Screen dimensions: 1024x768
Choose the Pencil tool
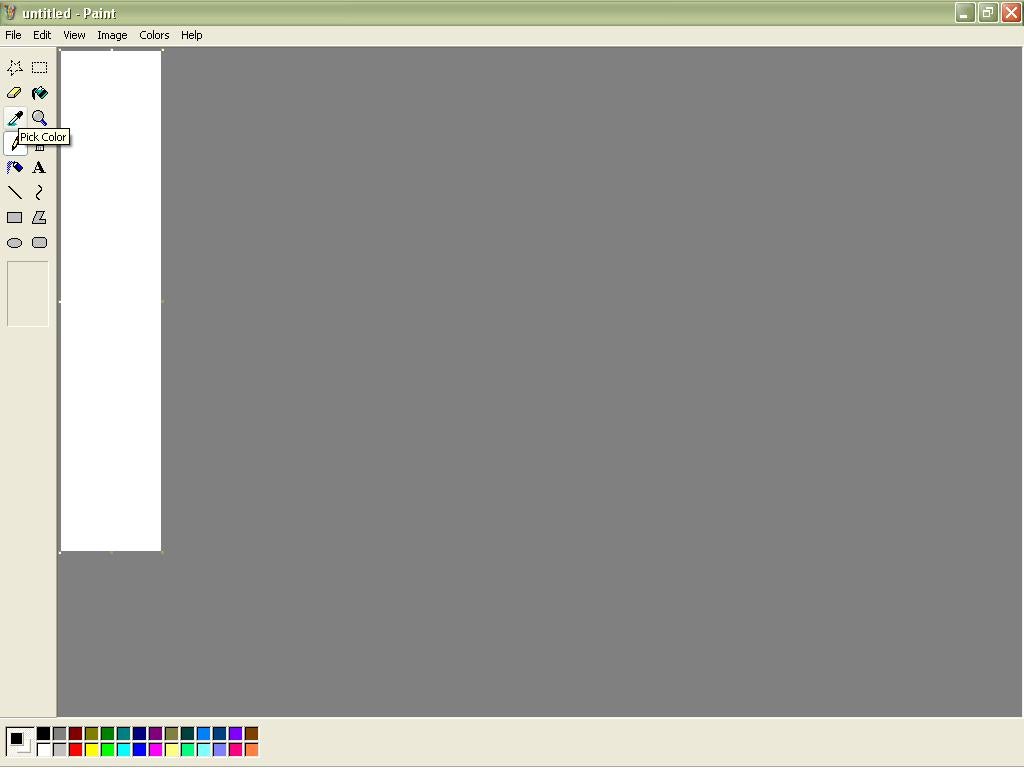tap(14, 142)
